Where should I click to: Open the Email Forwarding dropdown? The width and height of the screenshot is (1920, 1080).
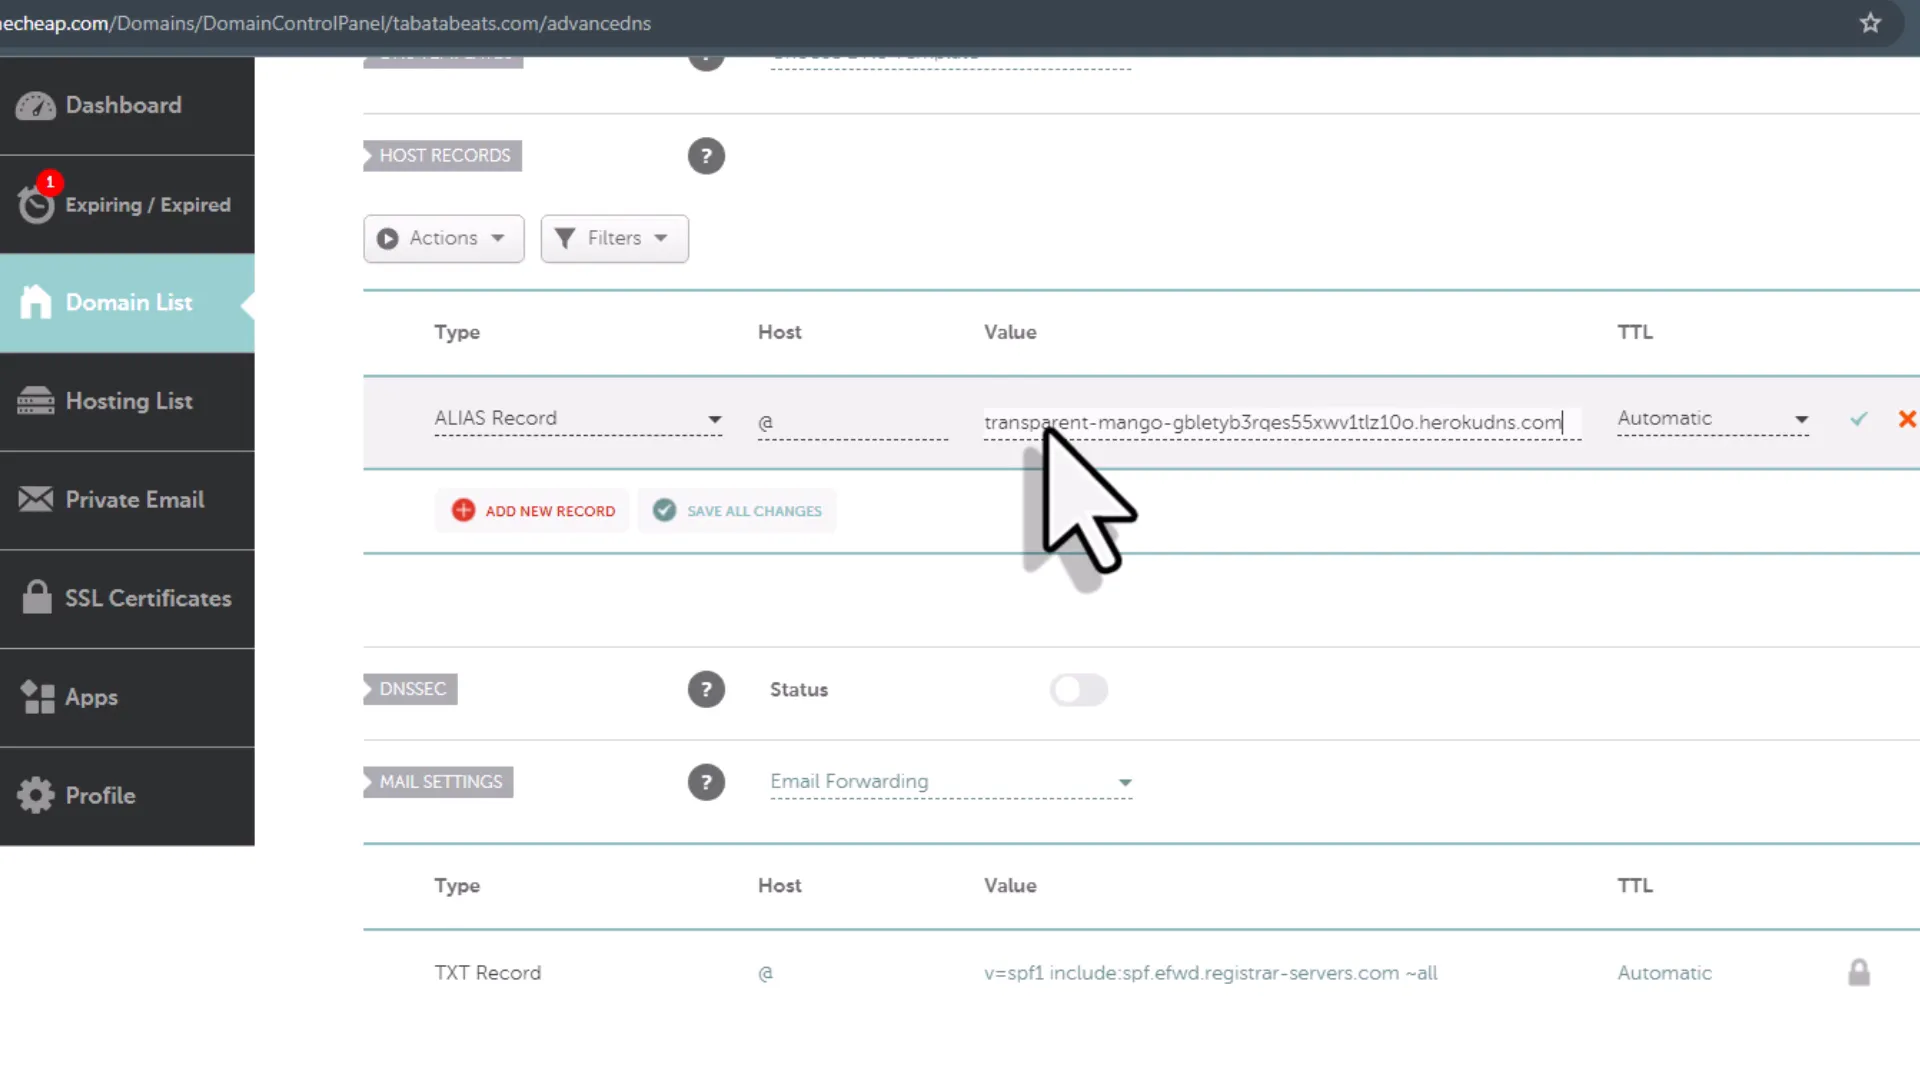point(950,782)
